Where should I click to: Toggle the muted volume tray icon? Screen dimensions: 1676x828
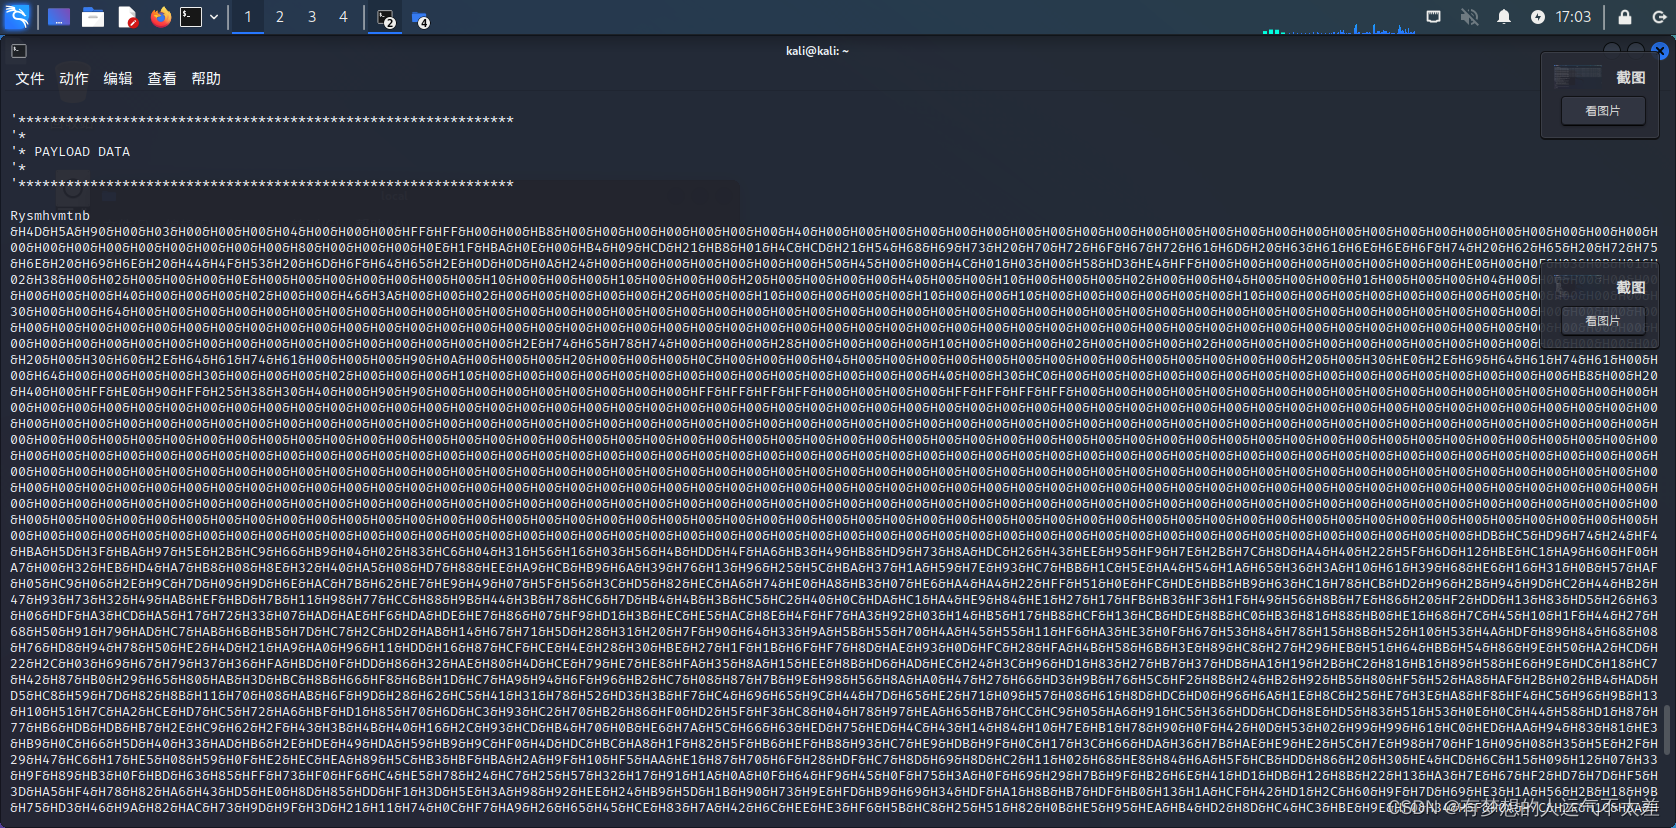coord(1469,17)
